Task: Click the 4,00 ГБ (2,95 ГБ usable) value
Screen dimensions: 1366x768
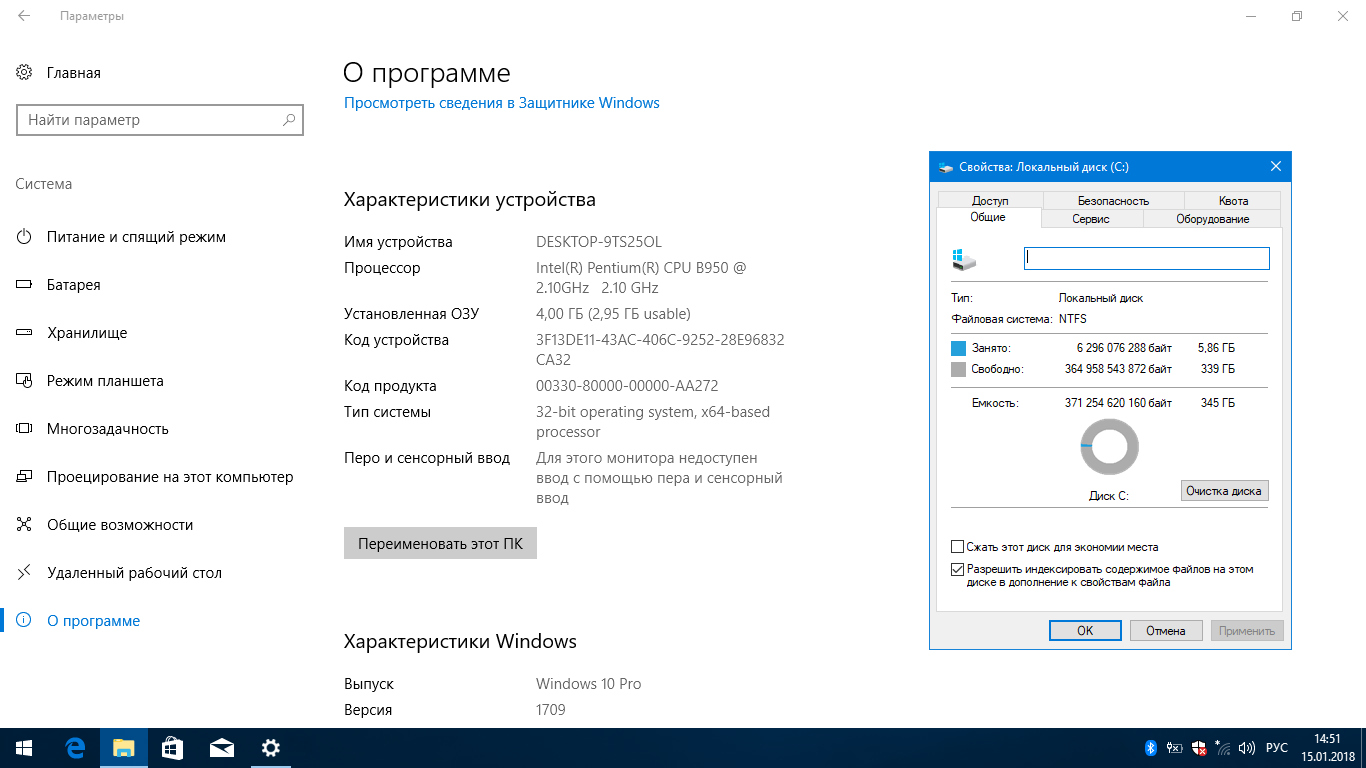Action: (x=613, y=314)
